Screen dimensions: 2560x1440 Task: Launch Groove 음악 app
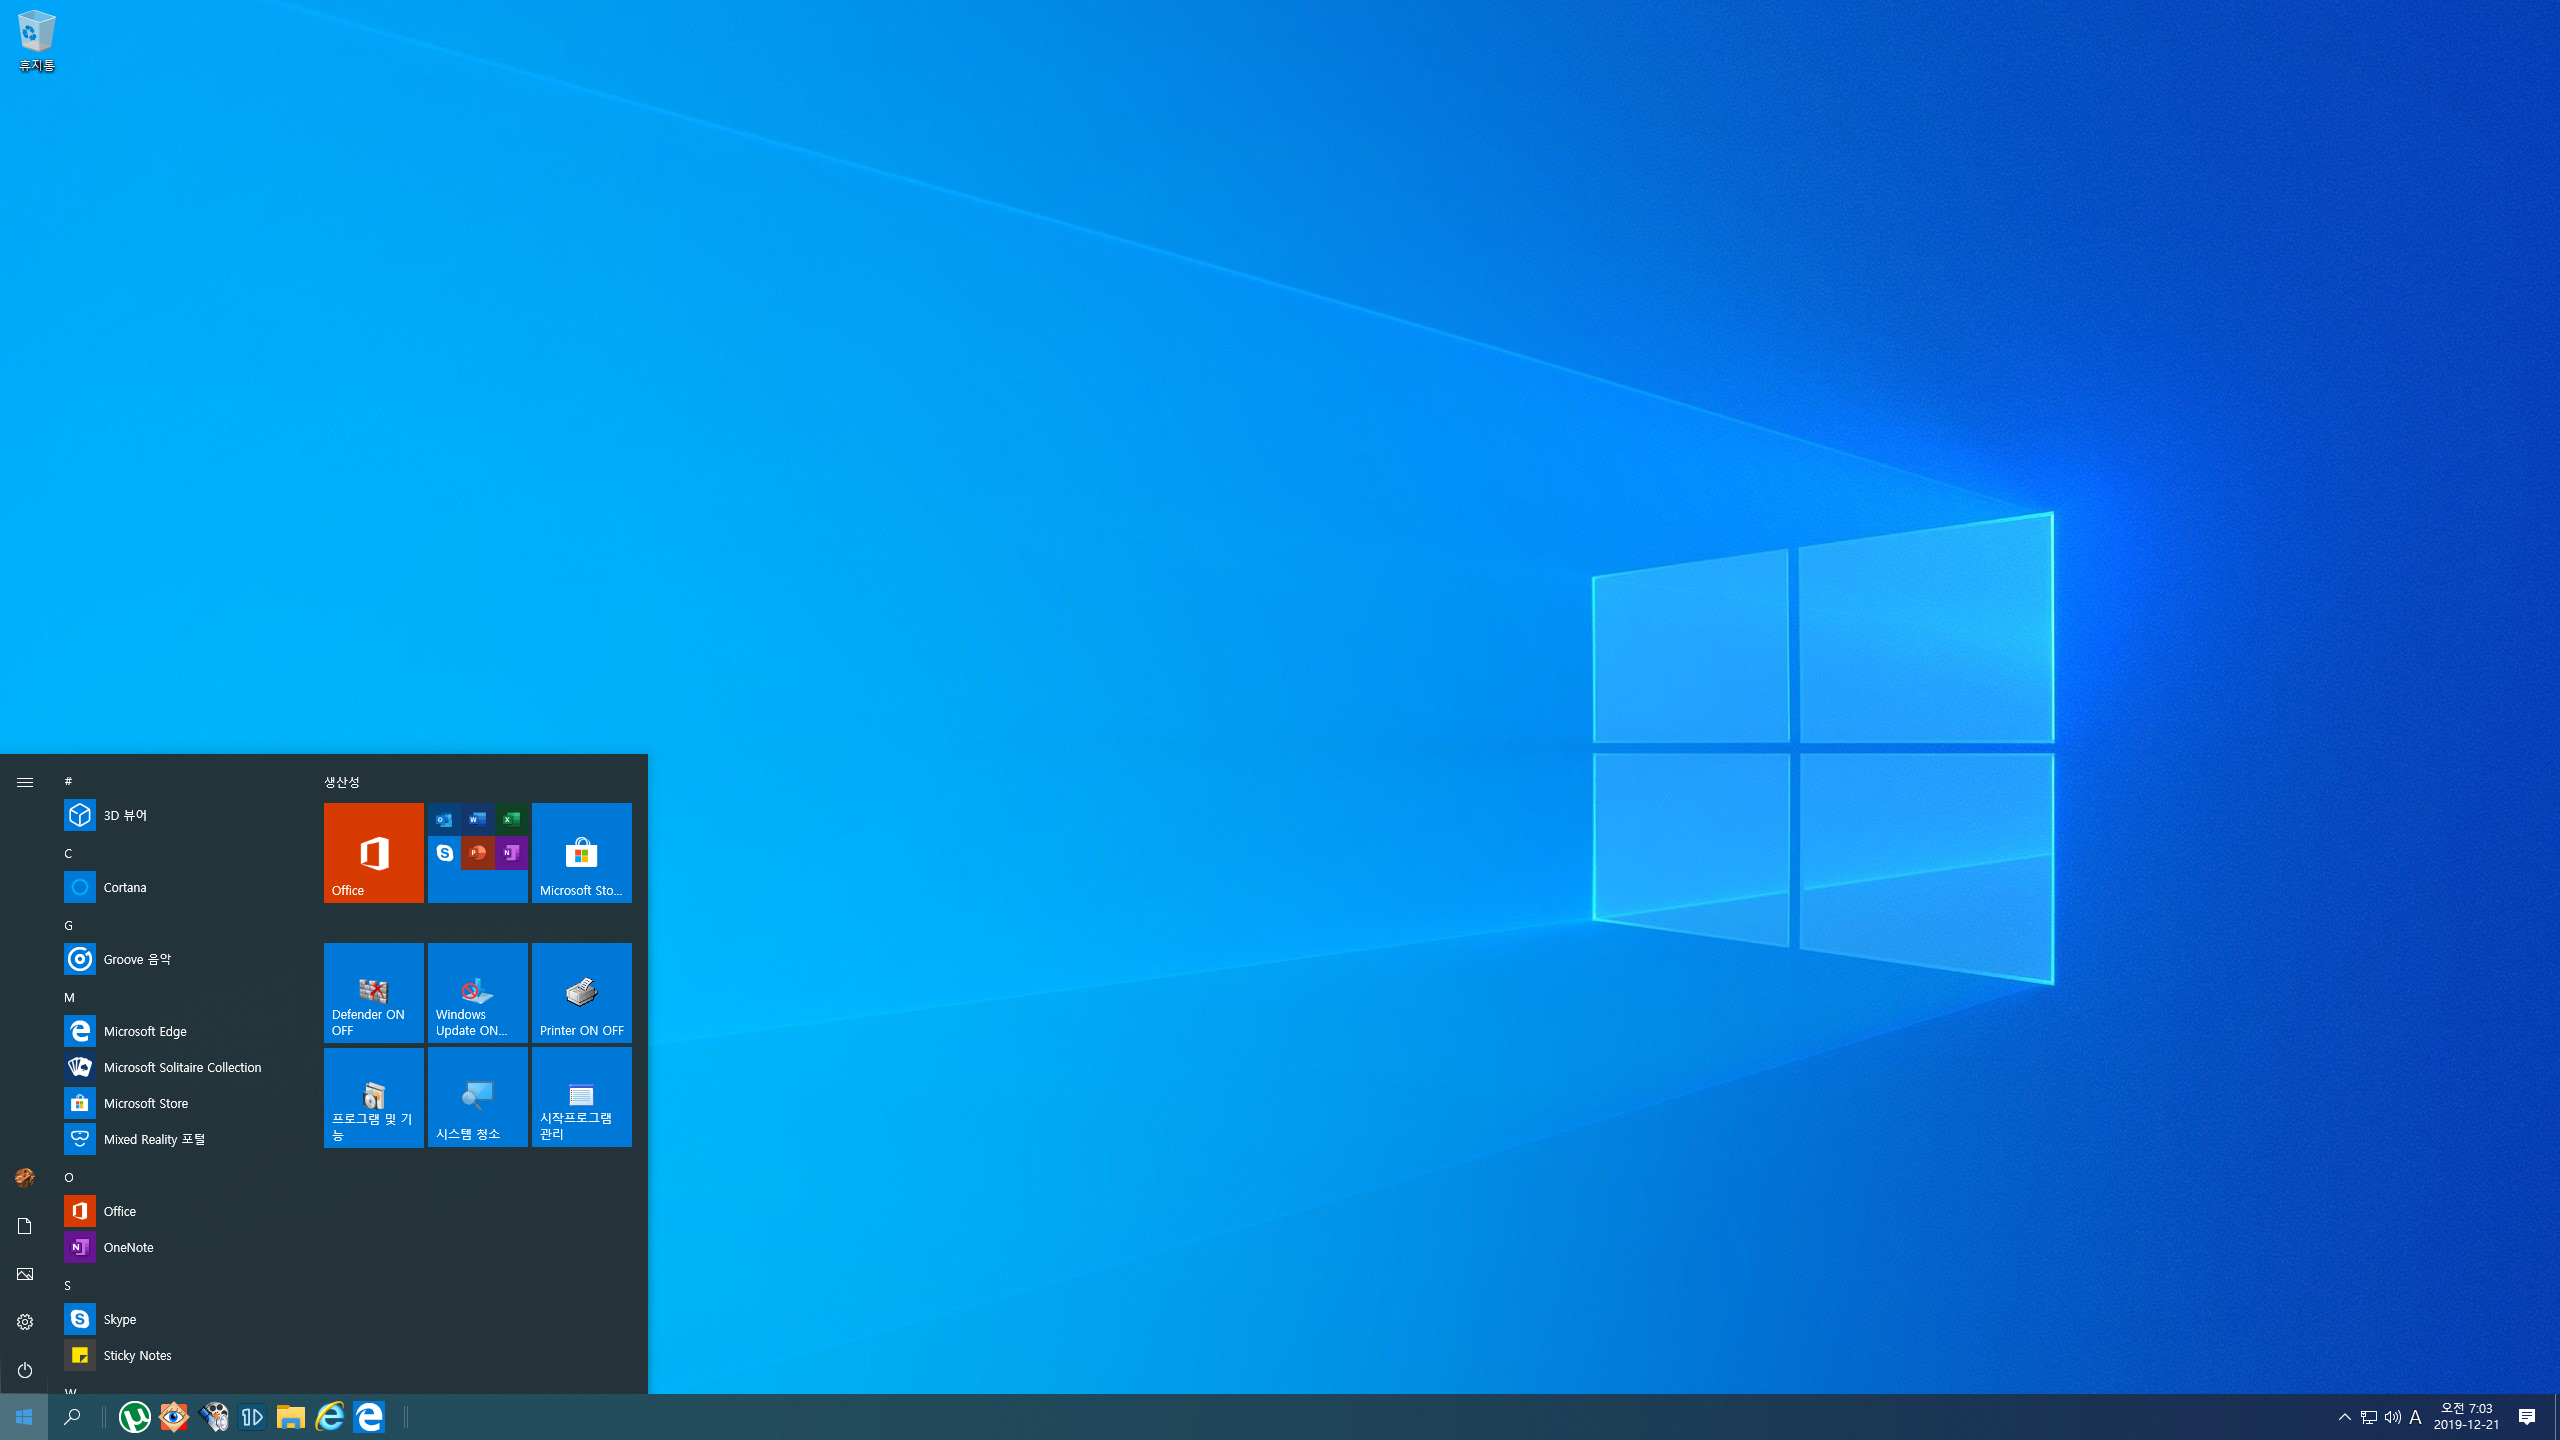click(137, 959)
